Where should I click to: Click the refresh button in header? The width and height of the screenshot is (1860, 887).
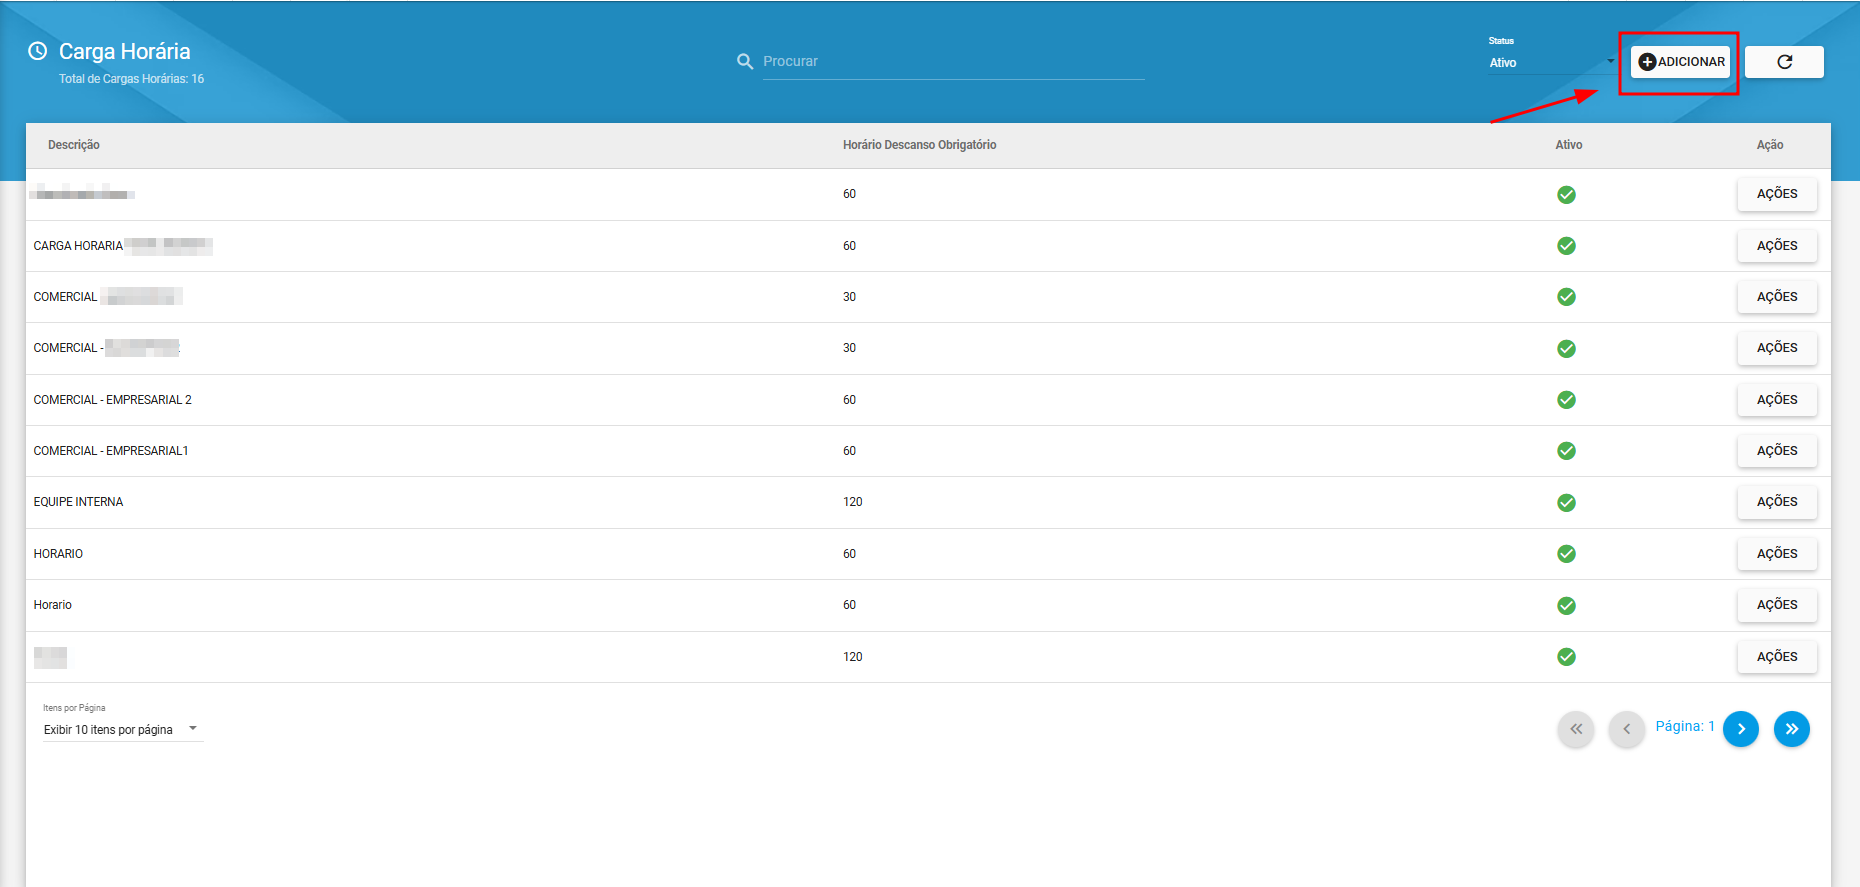tap(1784, 62)
